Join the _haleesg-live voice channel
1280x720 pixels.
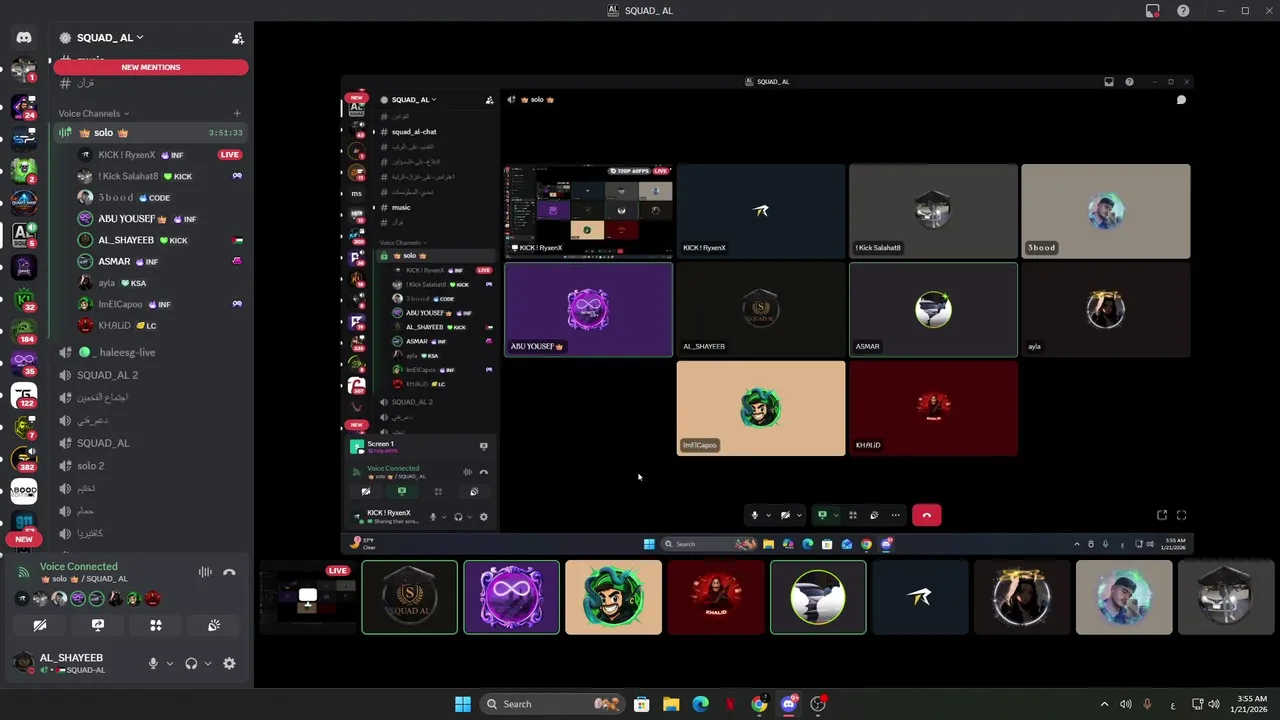tap(150, 352)
